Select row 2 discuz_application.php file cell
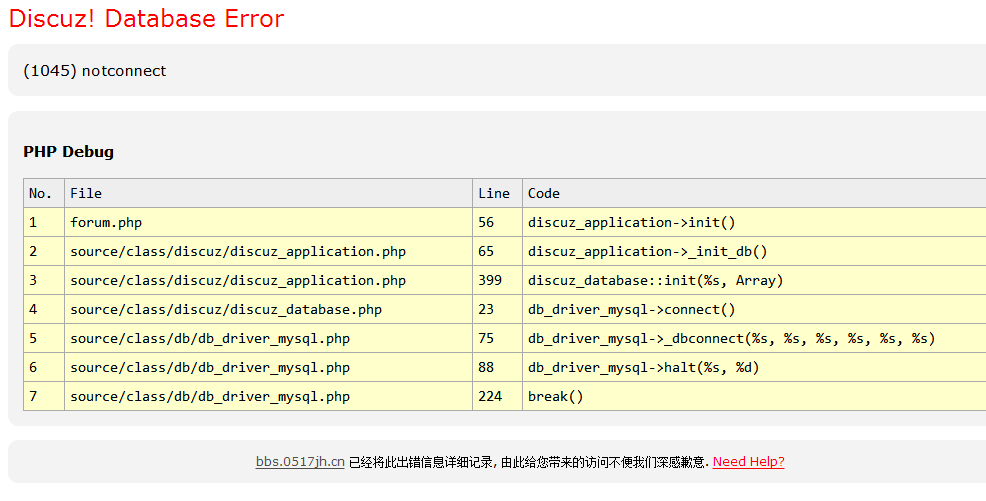This screenshot has width=986, height=501. point(269,251)
